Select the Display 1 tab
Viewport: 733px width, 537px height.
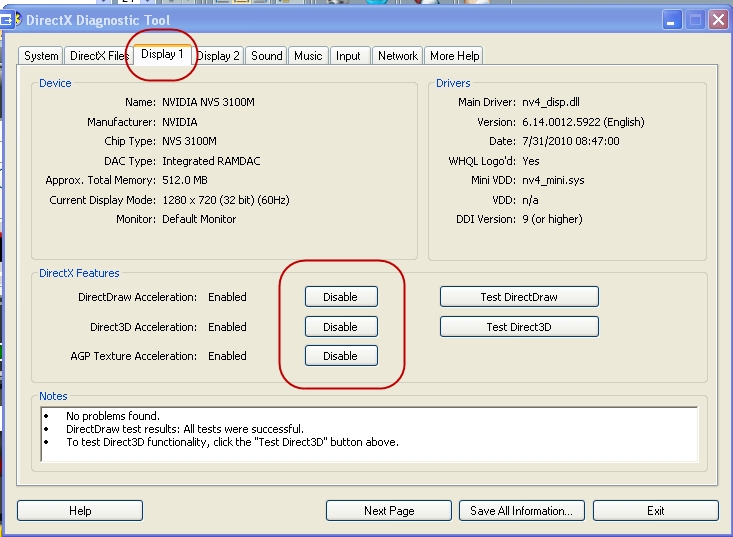click(162, 54)
